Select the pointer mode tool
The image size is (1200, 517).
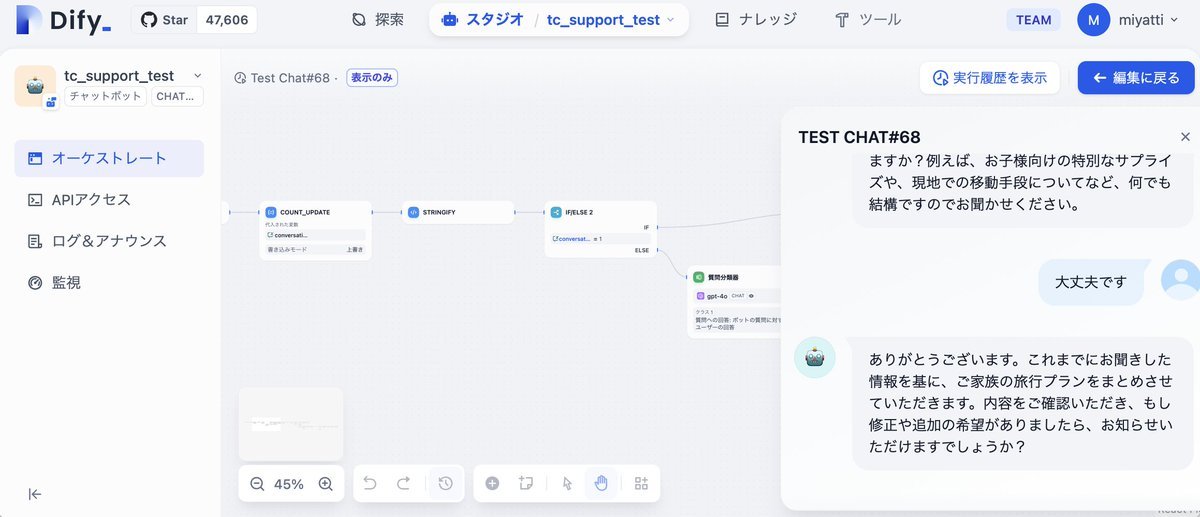point(567,484)
